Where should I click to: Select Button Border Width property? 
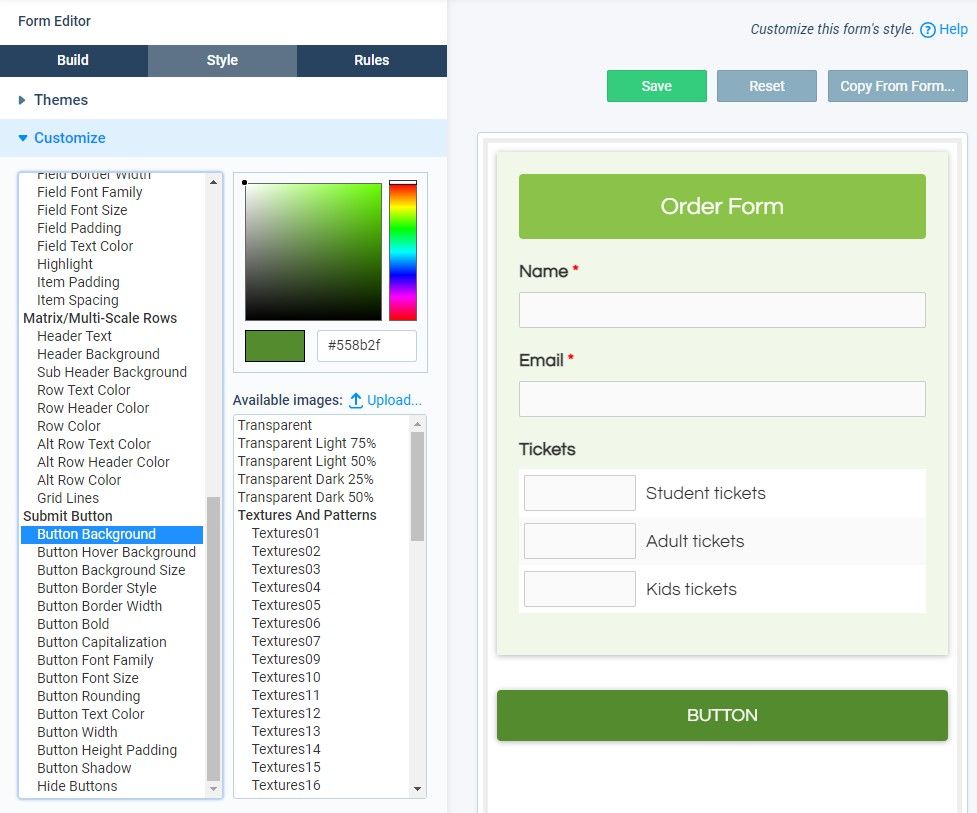pyautogui.click(x=99, y=606)
